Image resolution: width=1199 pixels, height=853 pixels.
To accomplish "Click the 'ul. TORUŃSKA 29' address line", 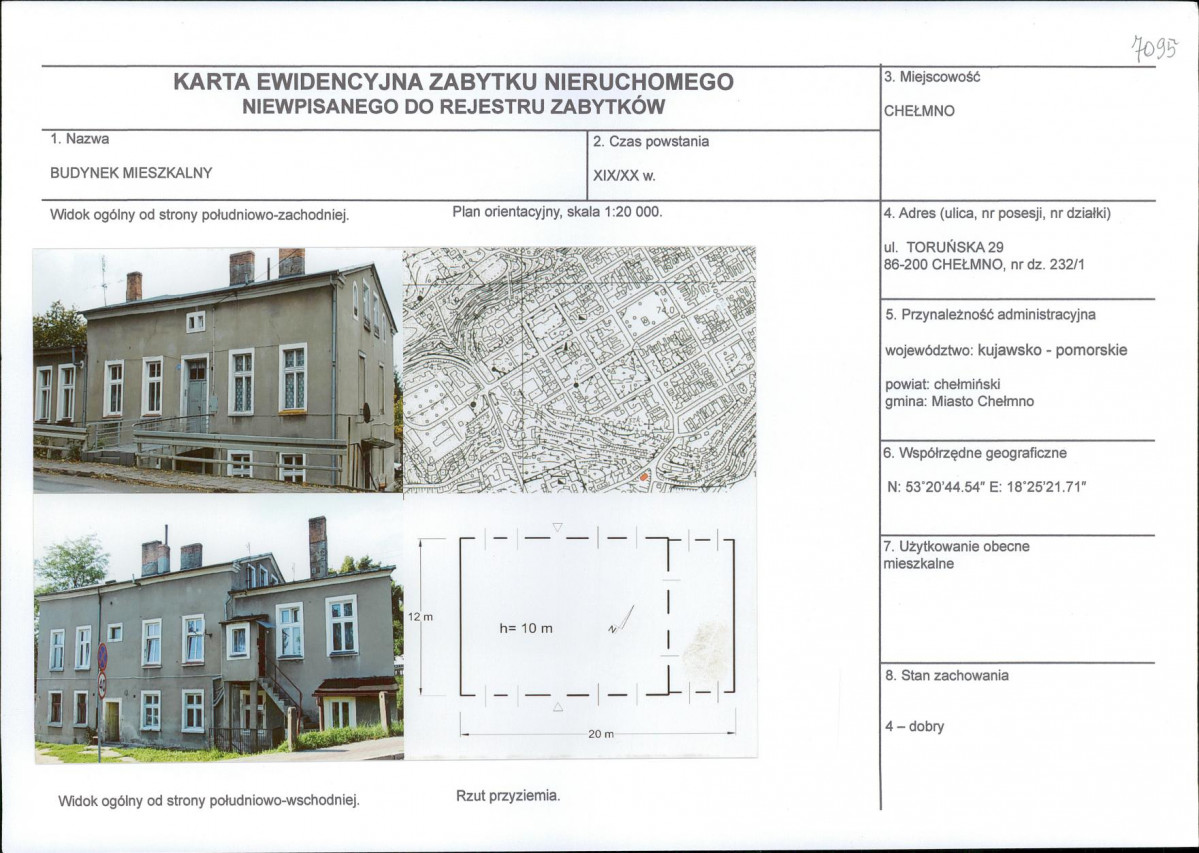I will tap(944, 246).
